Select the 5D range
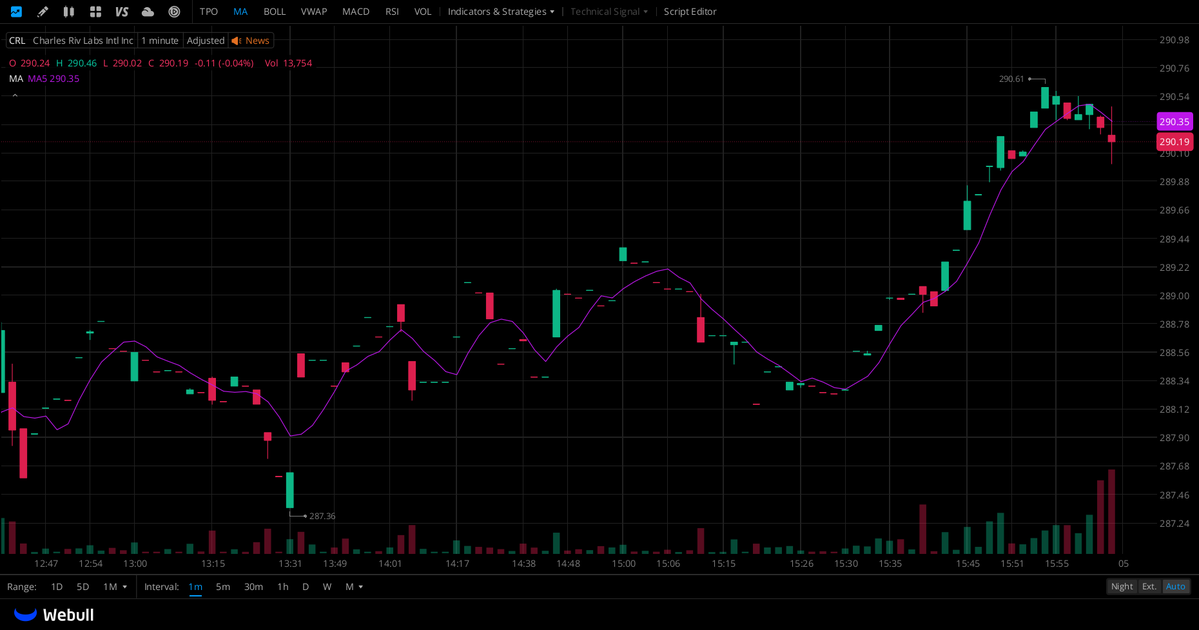 83,586
